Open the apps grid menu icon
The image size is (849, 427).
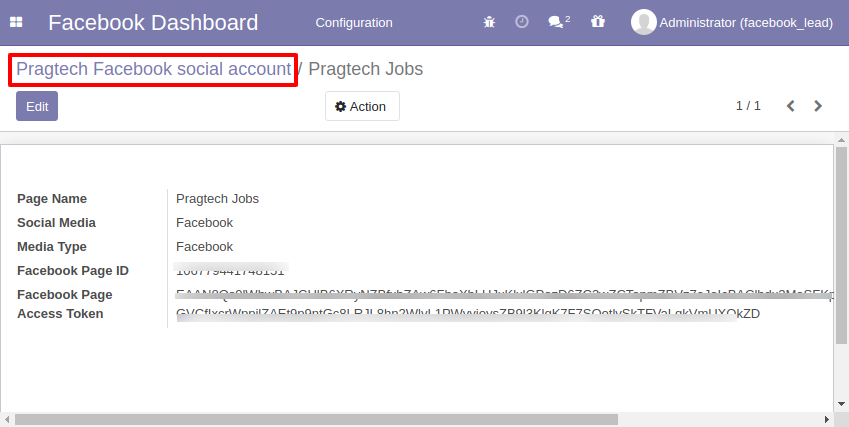click(16, 22)
